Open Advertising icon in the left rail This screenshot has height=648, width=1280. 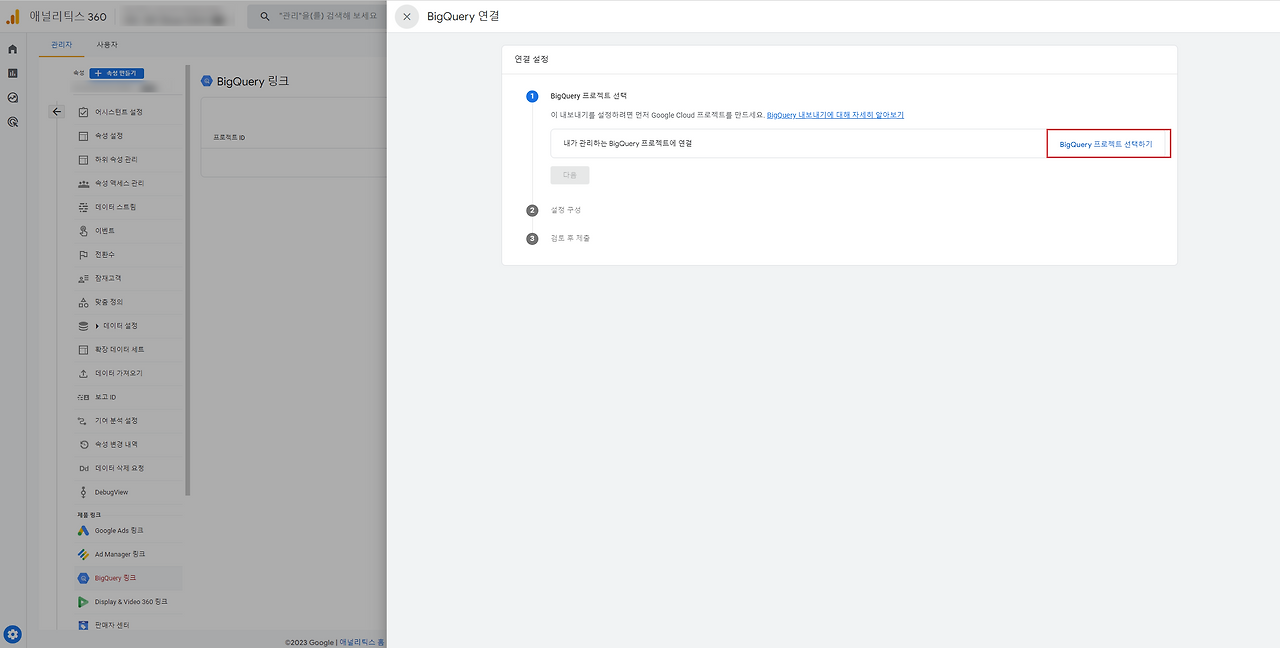[x=13, y=122]
